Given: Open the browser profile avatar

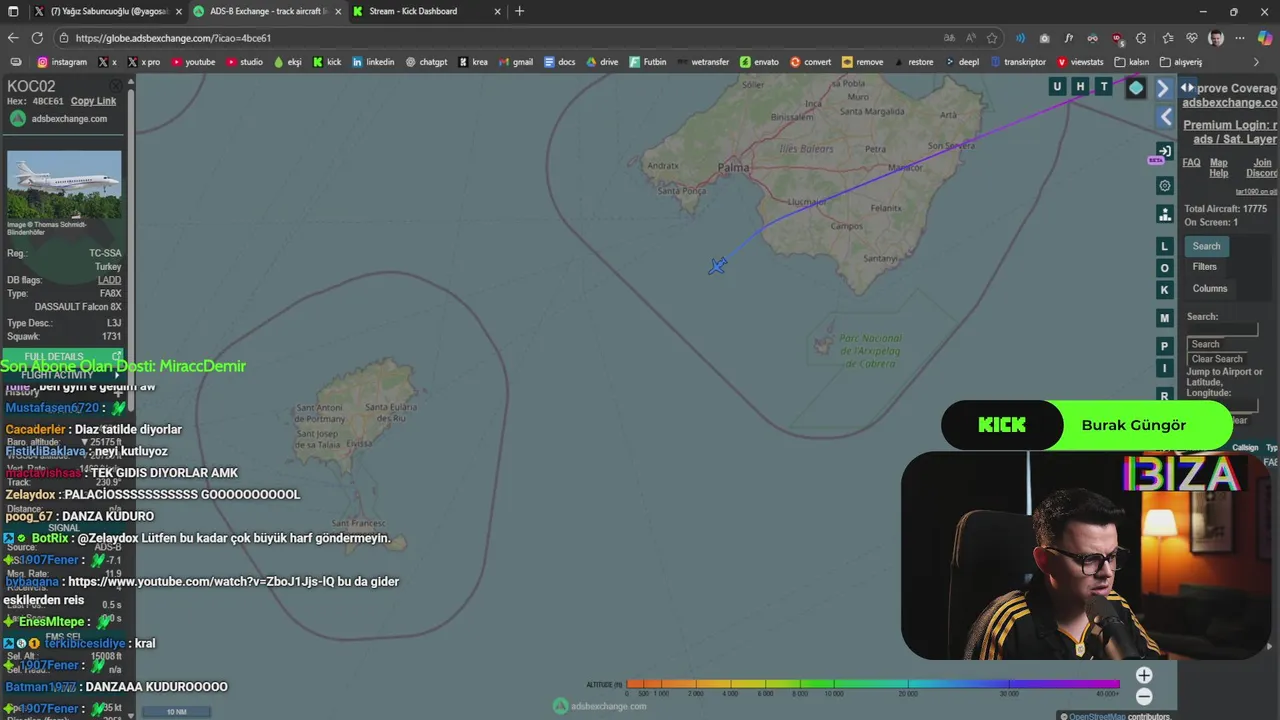Looking at the screenshot, I should pyautogui.click(x=1216, y=38).
